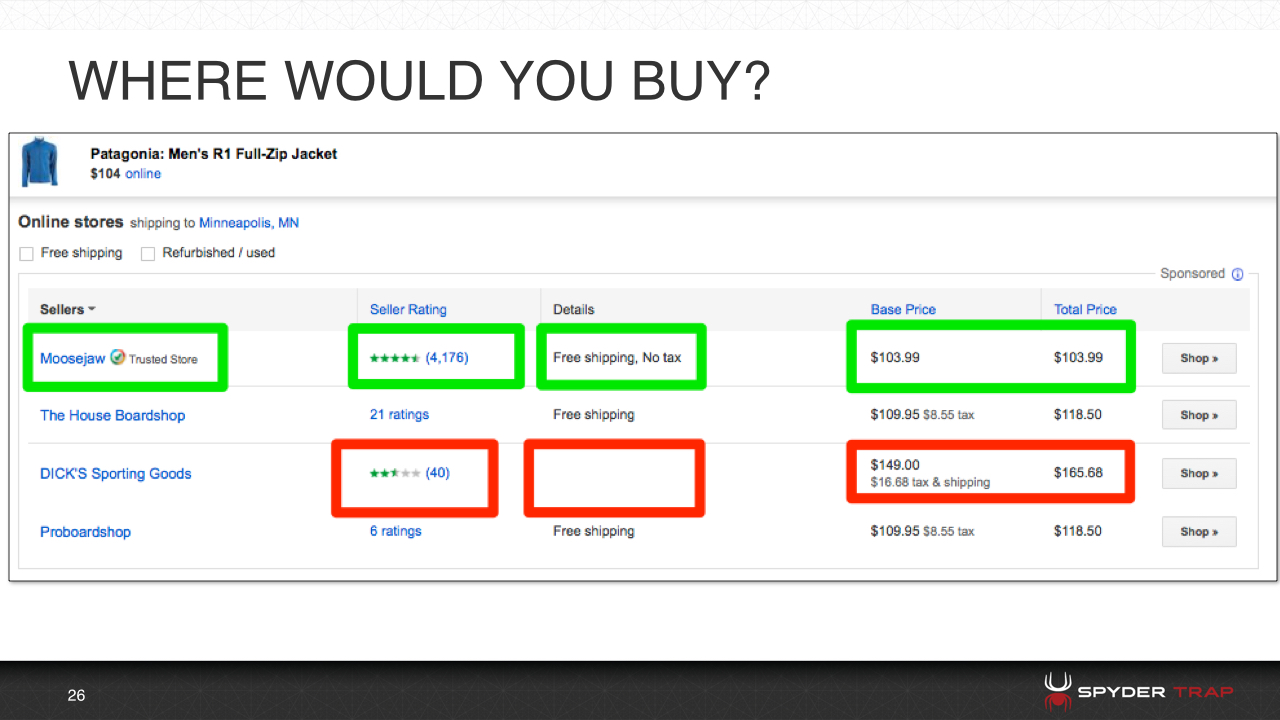Click Shop button for The House Boardshop
This screenshot has height=720, width=1280.
pyautogui.click(x=1199, y=415)
